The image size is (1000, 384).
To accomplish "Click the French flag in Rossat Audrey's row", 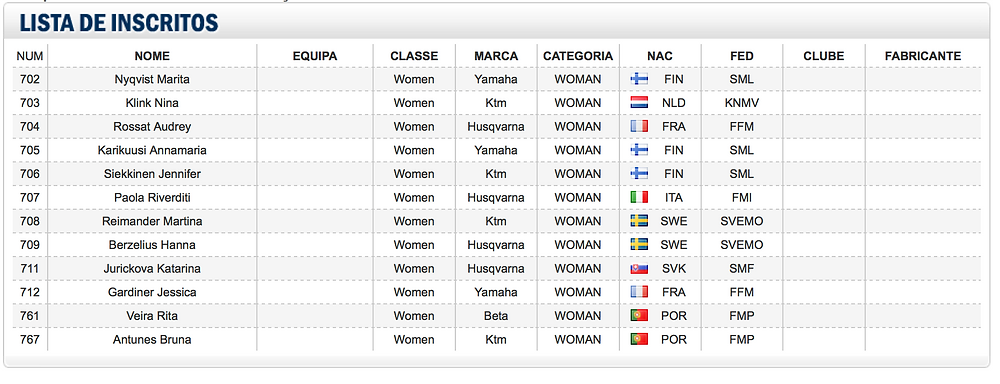I will point(639,126).
